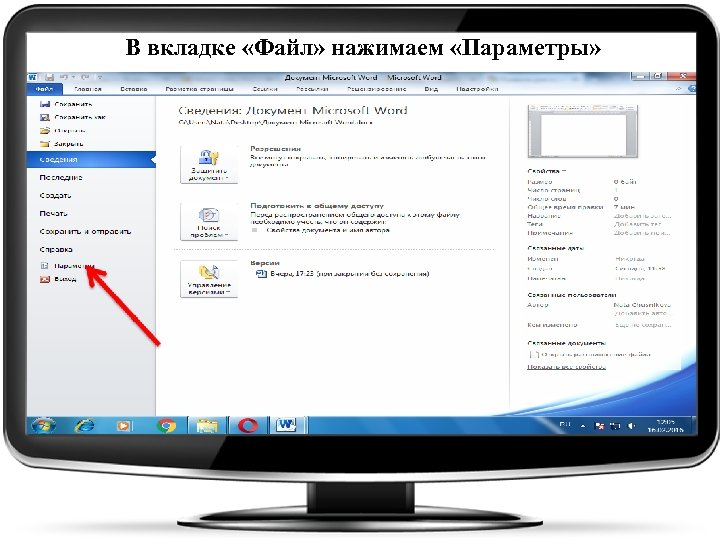Click the Название property value field

click(642, 215)
